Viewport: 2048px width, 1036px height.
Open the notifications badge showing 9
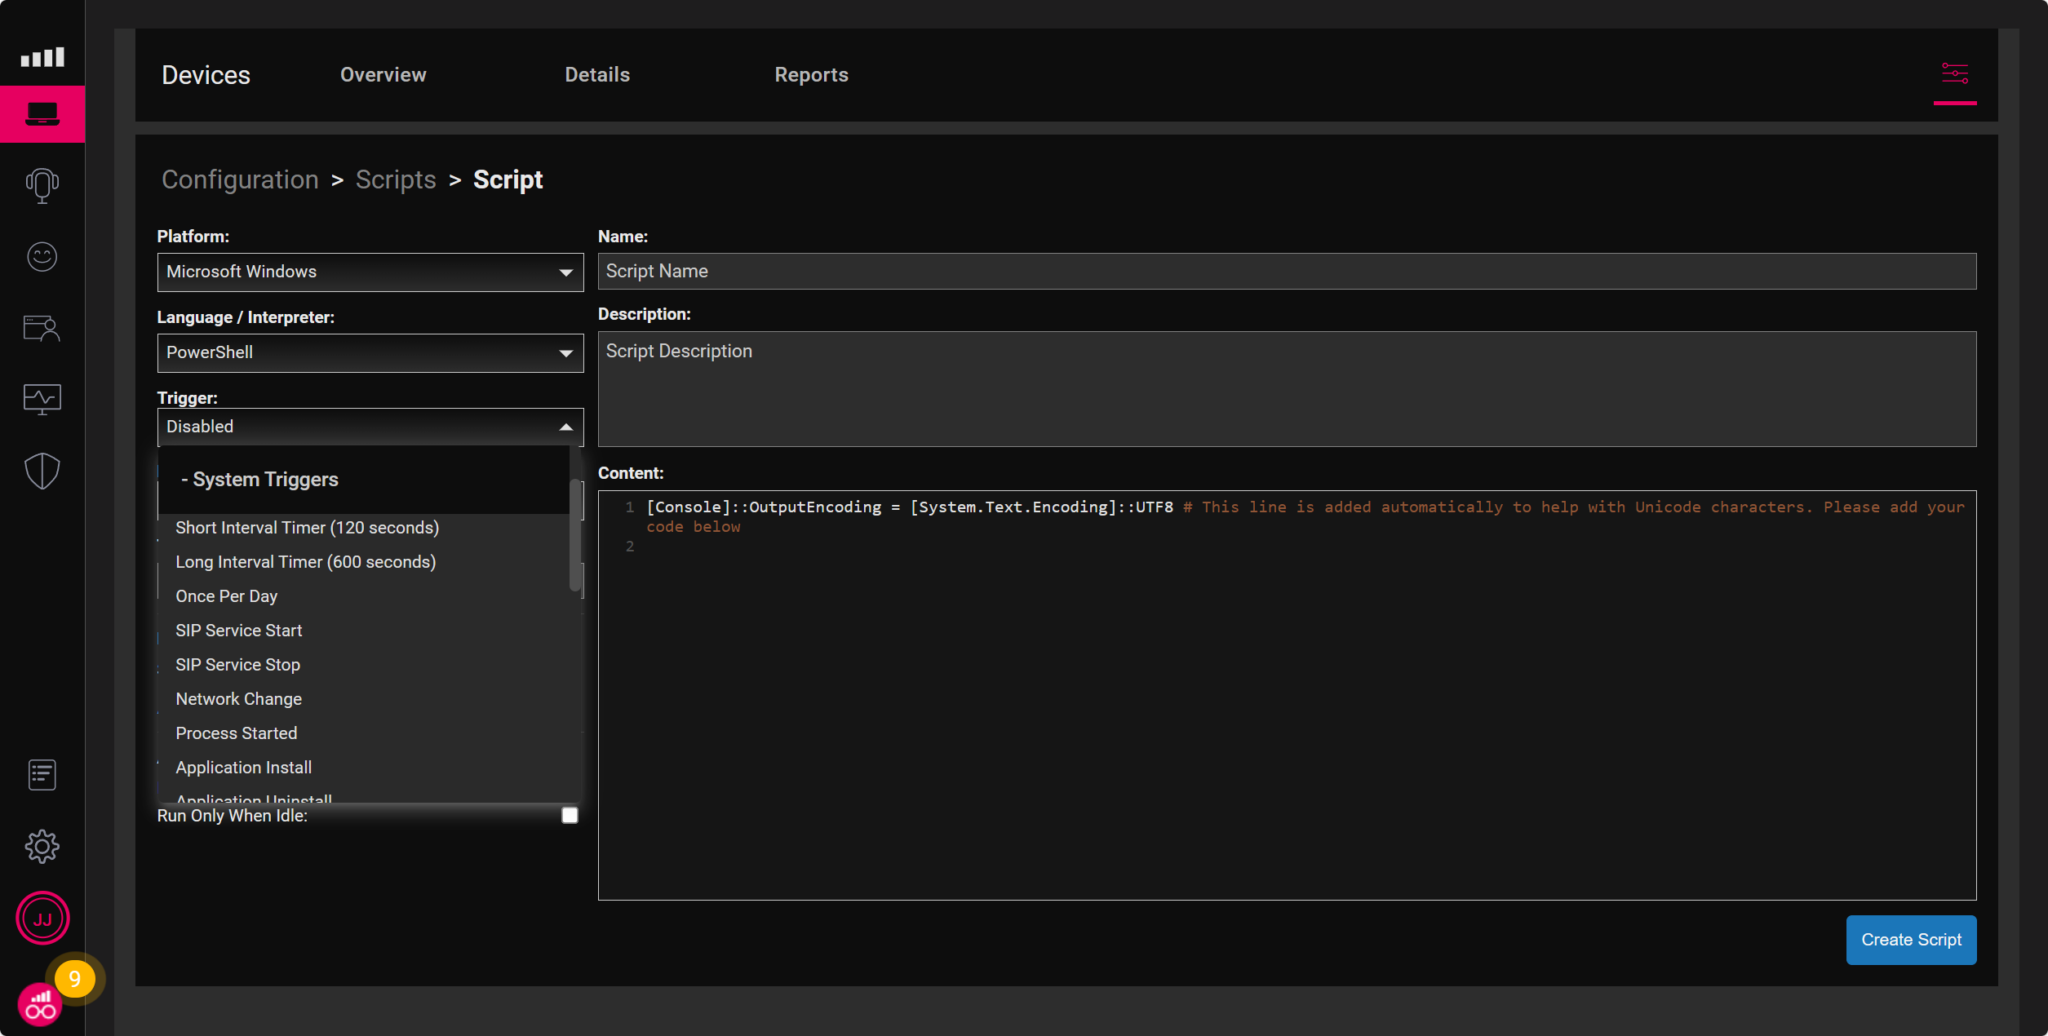pos(75,980)
